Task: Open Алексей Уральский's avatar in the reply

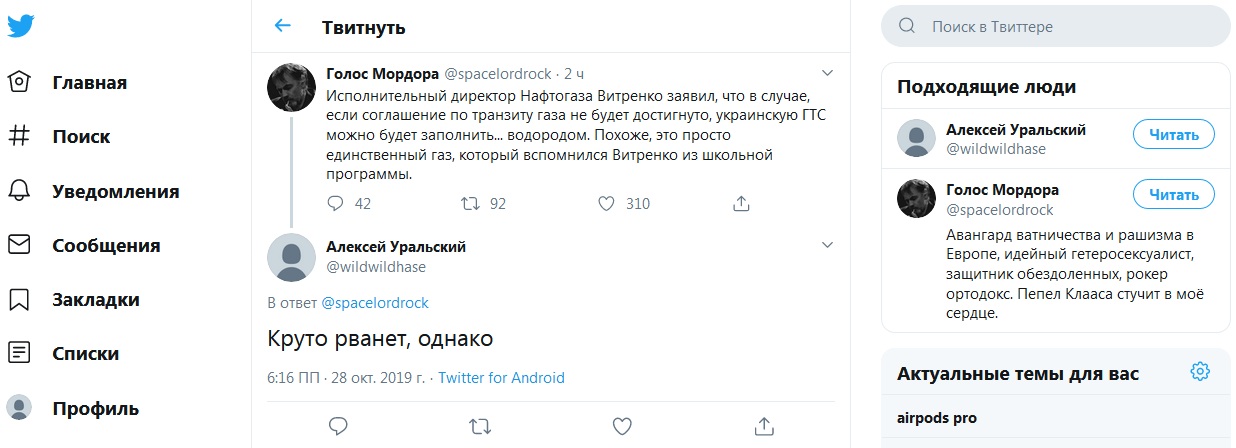Action: 292,259
